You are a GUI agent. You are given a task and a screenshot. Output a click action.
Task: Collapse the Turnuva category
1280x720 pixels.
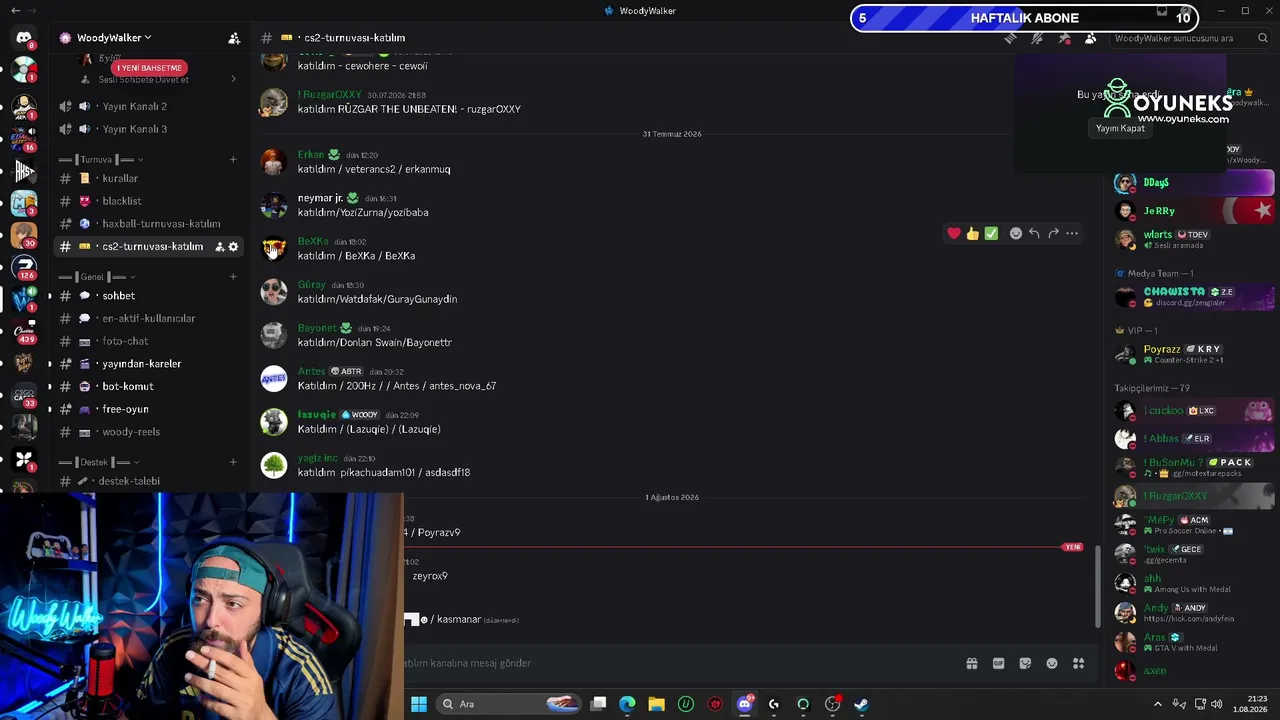click(100, 159)
